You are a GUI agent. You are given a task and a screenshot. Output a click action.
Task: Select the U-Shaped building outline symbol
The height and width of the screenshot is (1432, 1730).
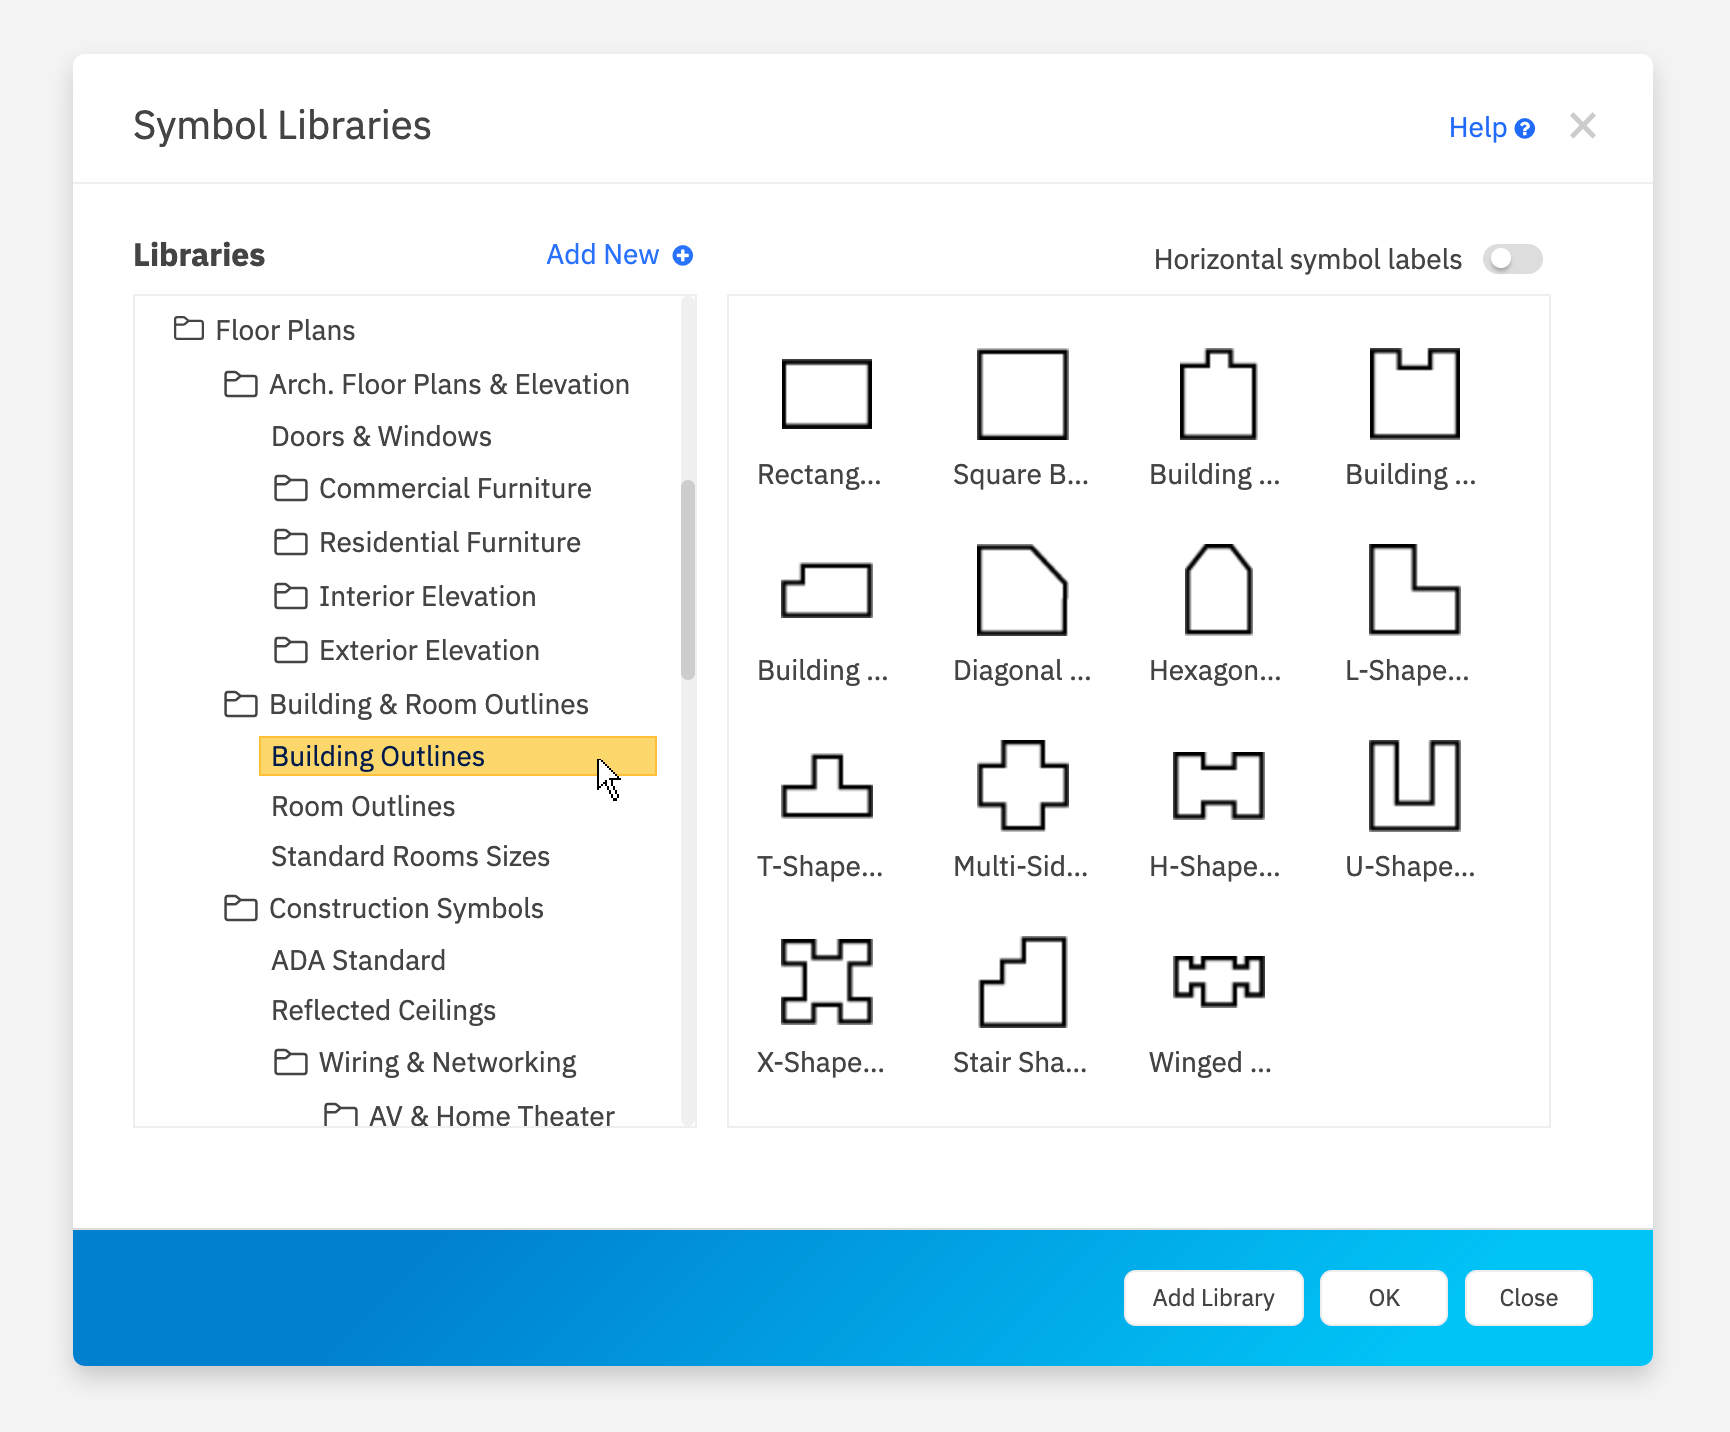[1413, 786]
